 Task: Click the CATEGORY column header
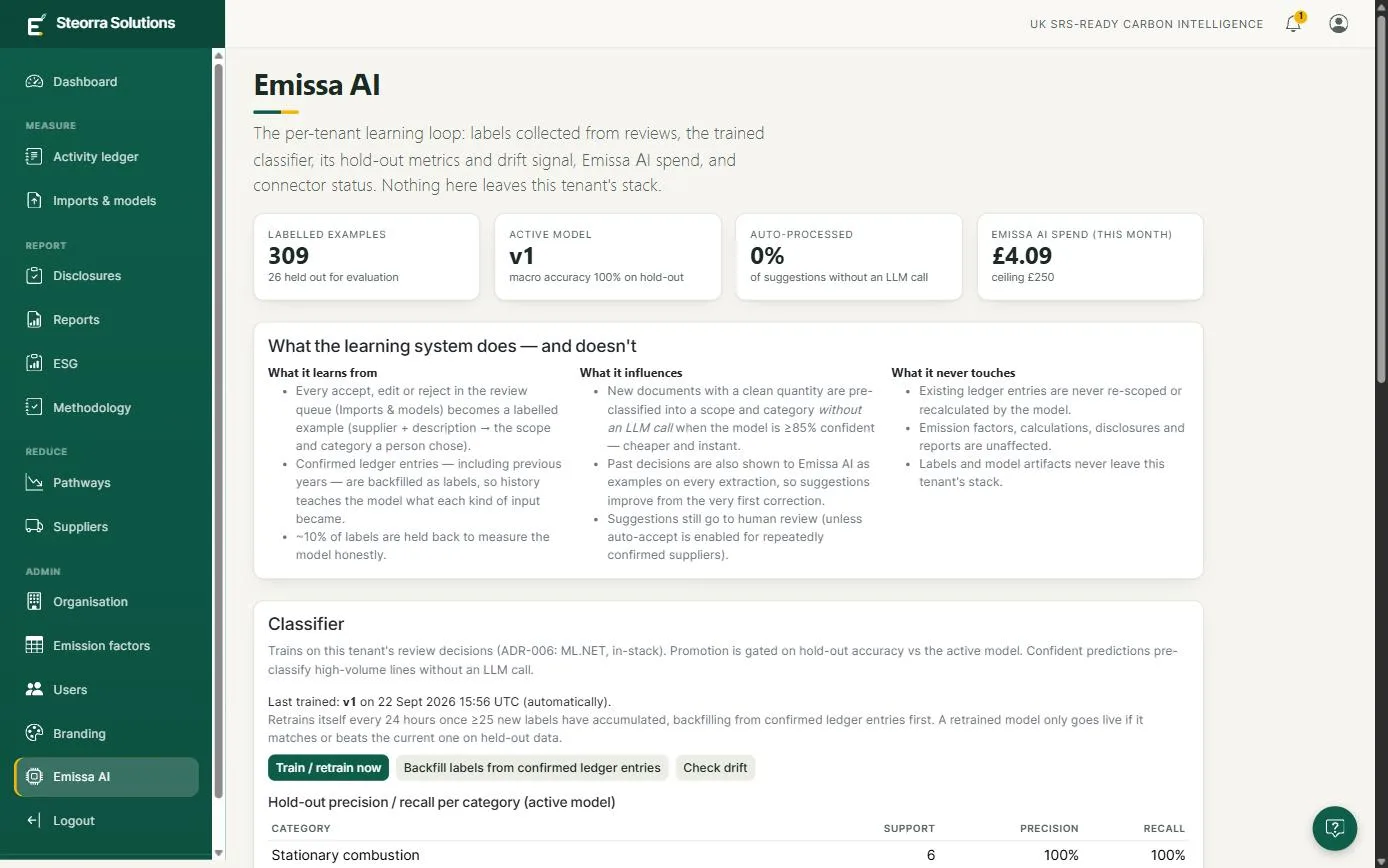[301, 829]
